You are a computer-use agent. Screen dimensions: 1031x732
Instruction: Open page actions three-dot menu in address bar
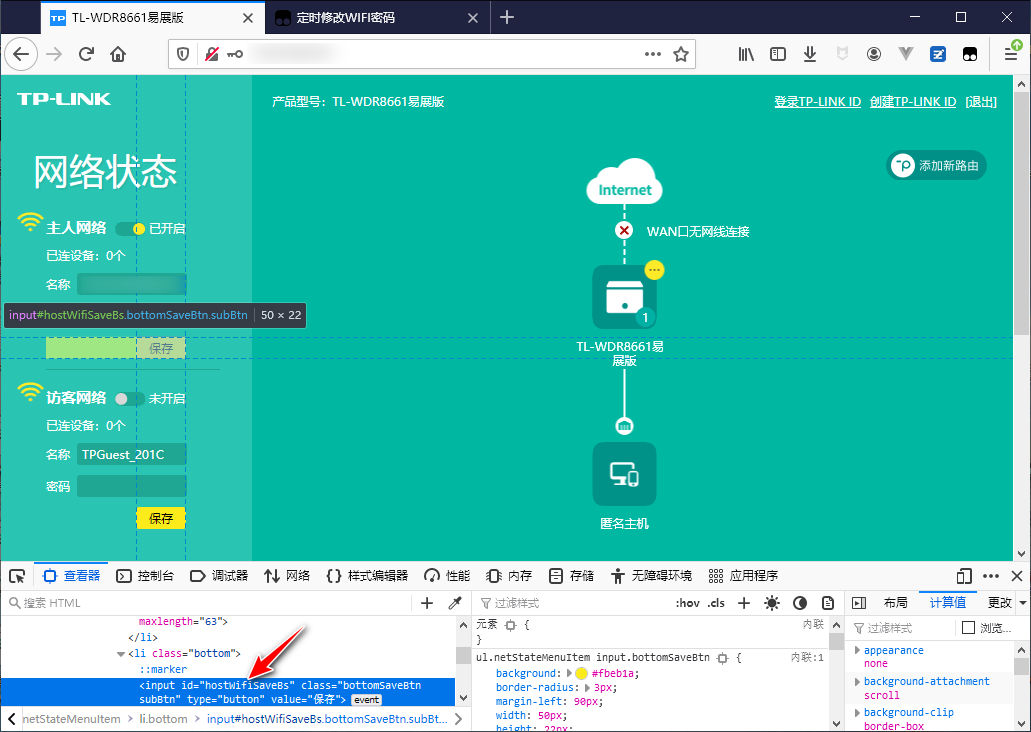pyautogui.click(x=652, y=54)
